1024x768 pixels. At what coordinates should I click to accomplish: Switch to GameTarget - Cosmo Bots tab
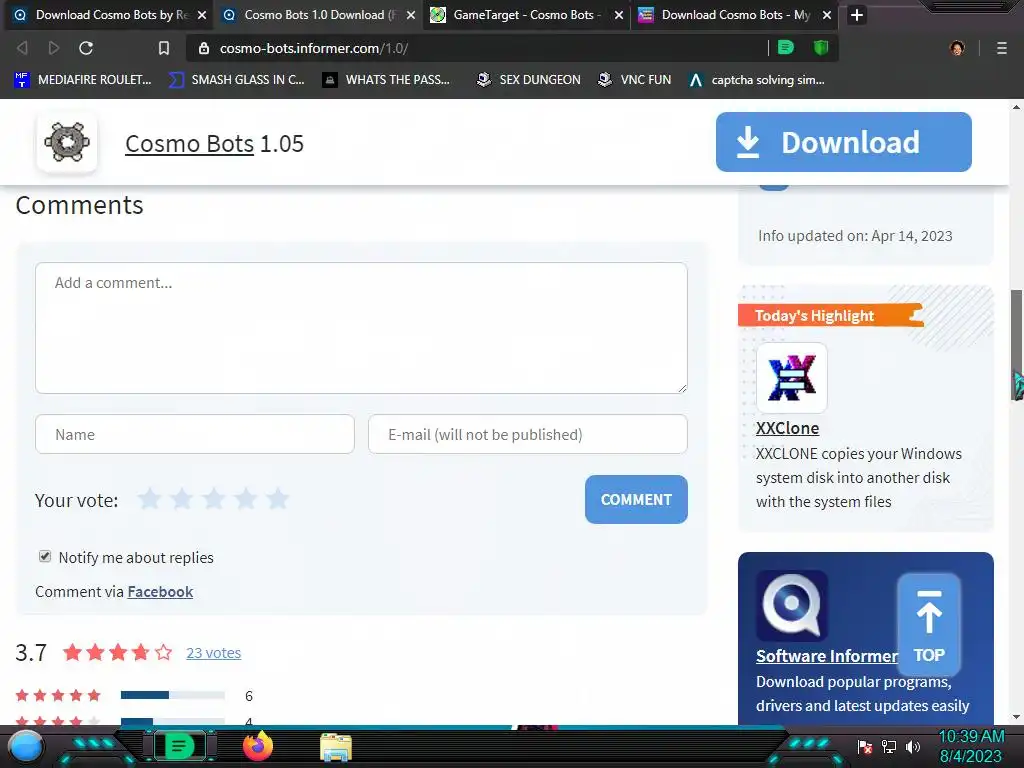point(526,15)
